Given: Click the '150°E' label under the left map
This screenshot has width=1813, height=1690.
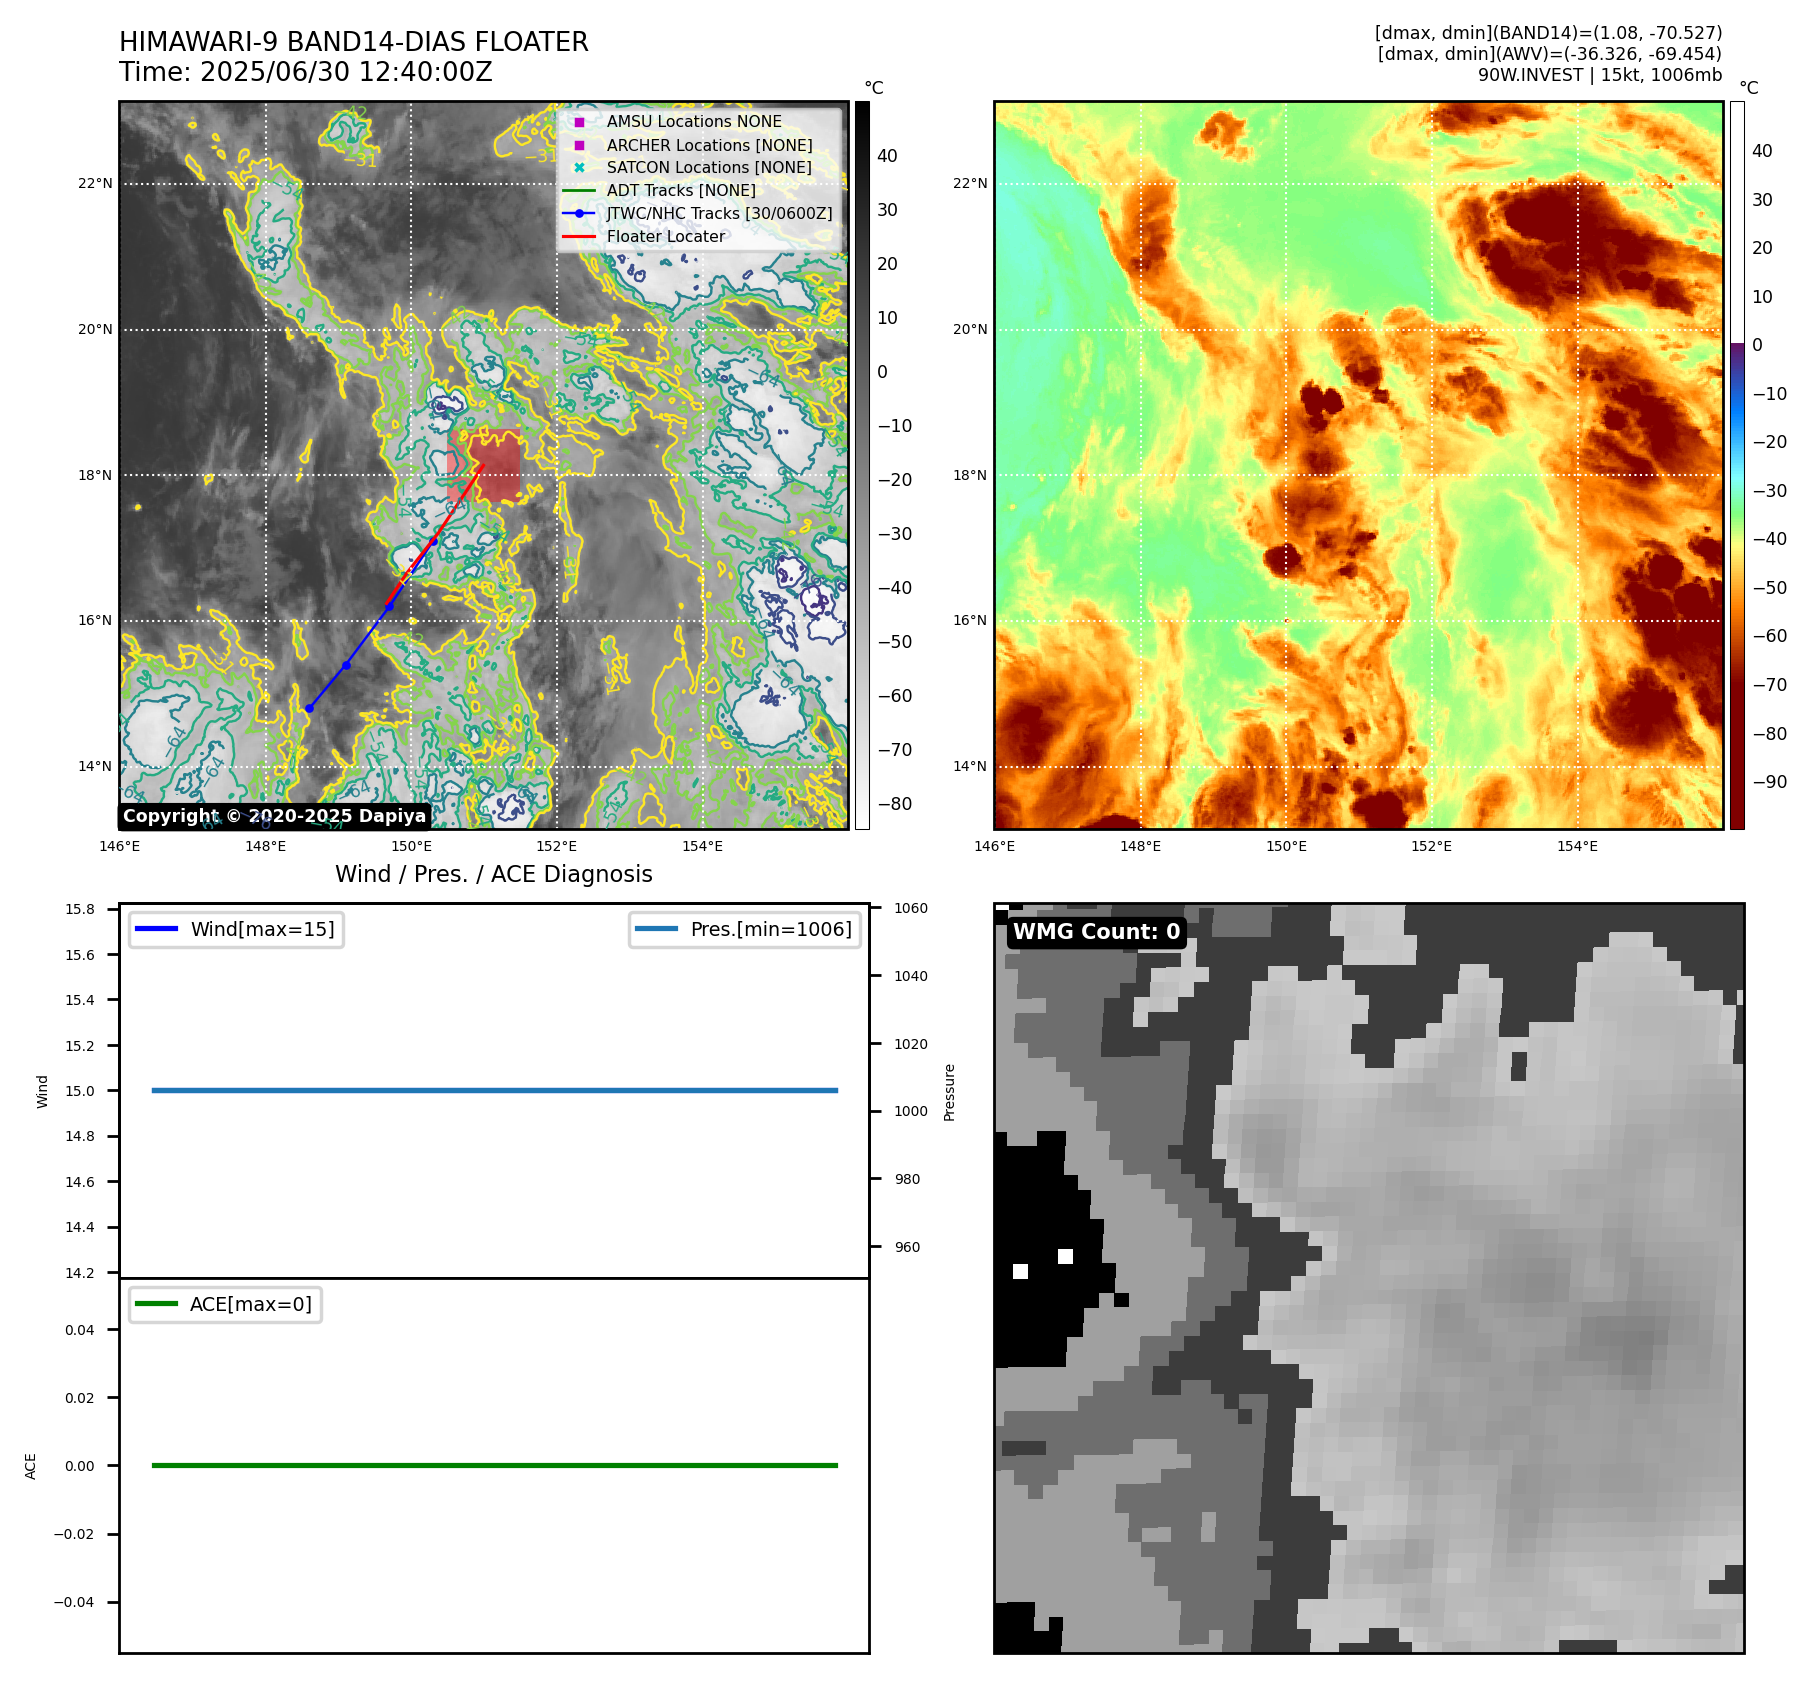Looking at the screenshot, I should click(x=411, y=846).
